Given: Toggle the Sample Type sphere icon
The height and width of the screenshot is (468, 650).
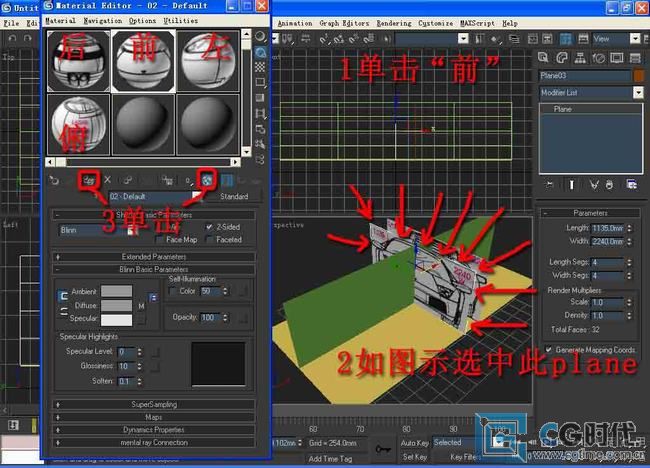Looking at the screenshot, I should 260,36.
